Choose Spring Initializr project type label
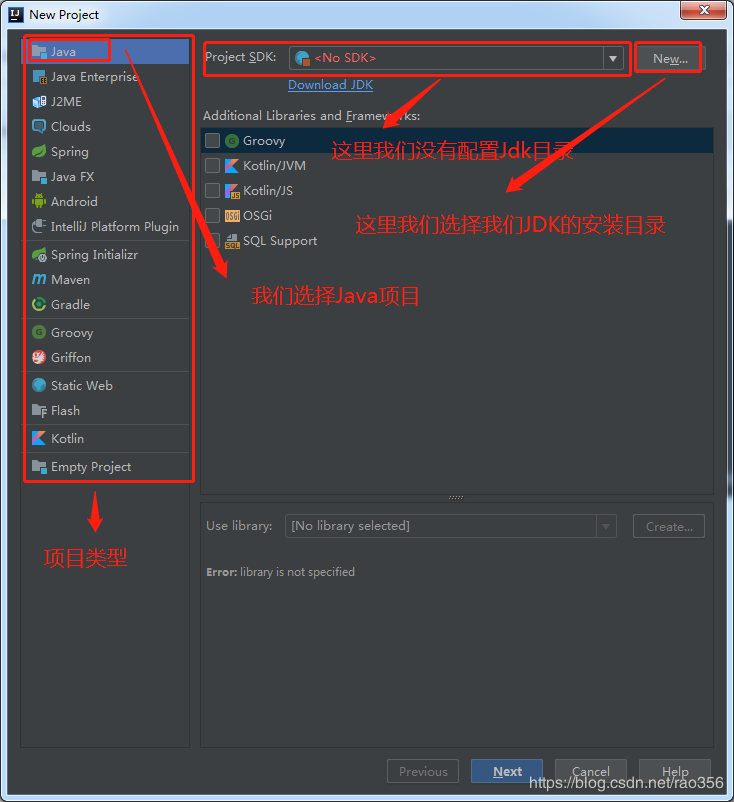Screen dimensions: 734x802 tap(95, 255)
